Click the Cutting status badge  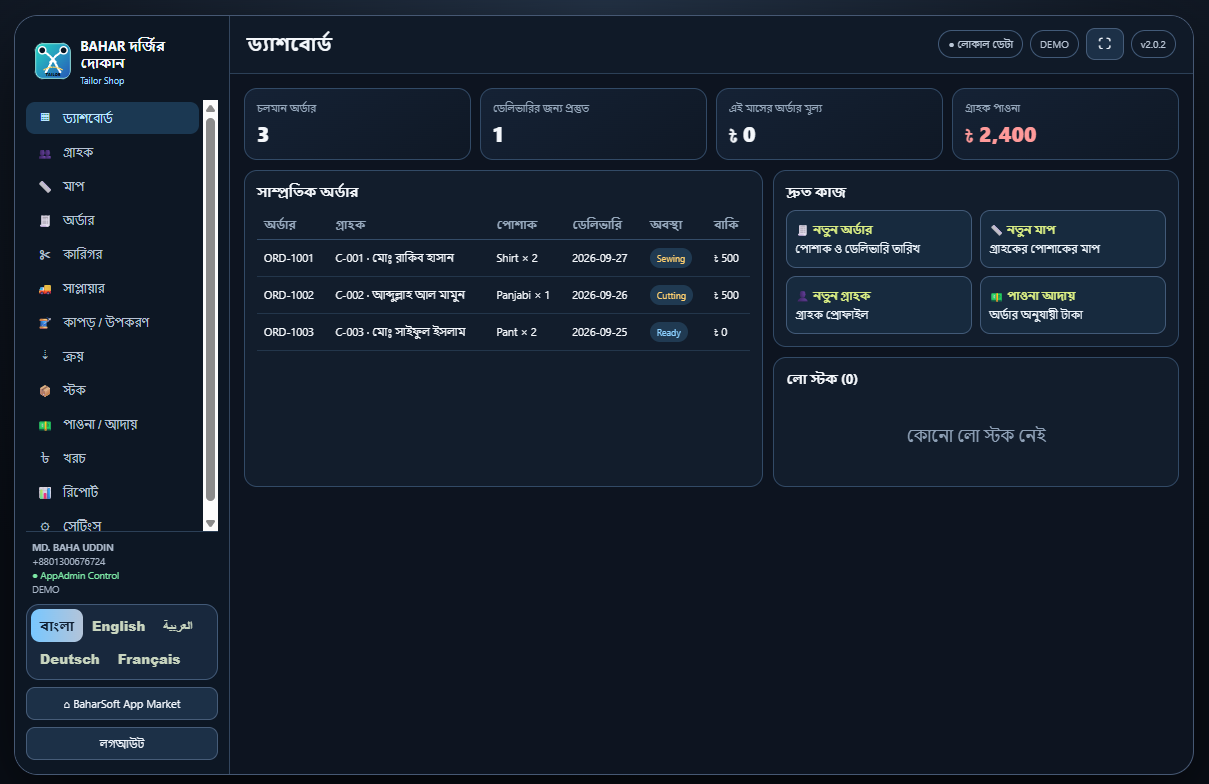click(671, 295)
